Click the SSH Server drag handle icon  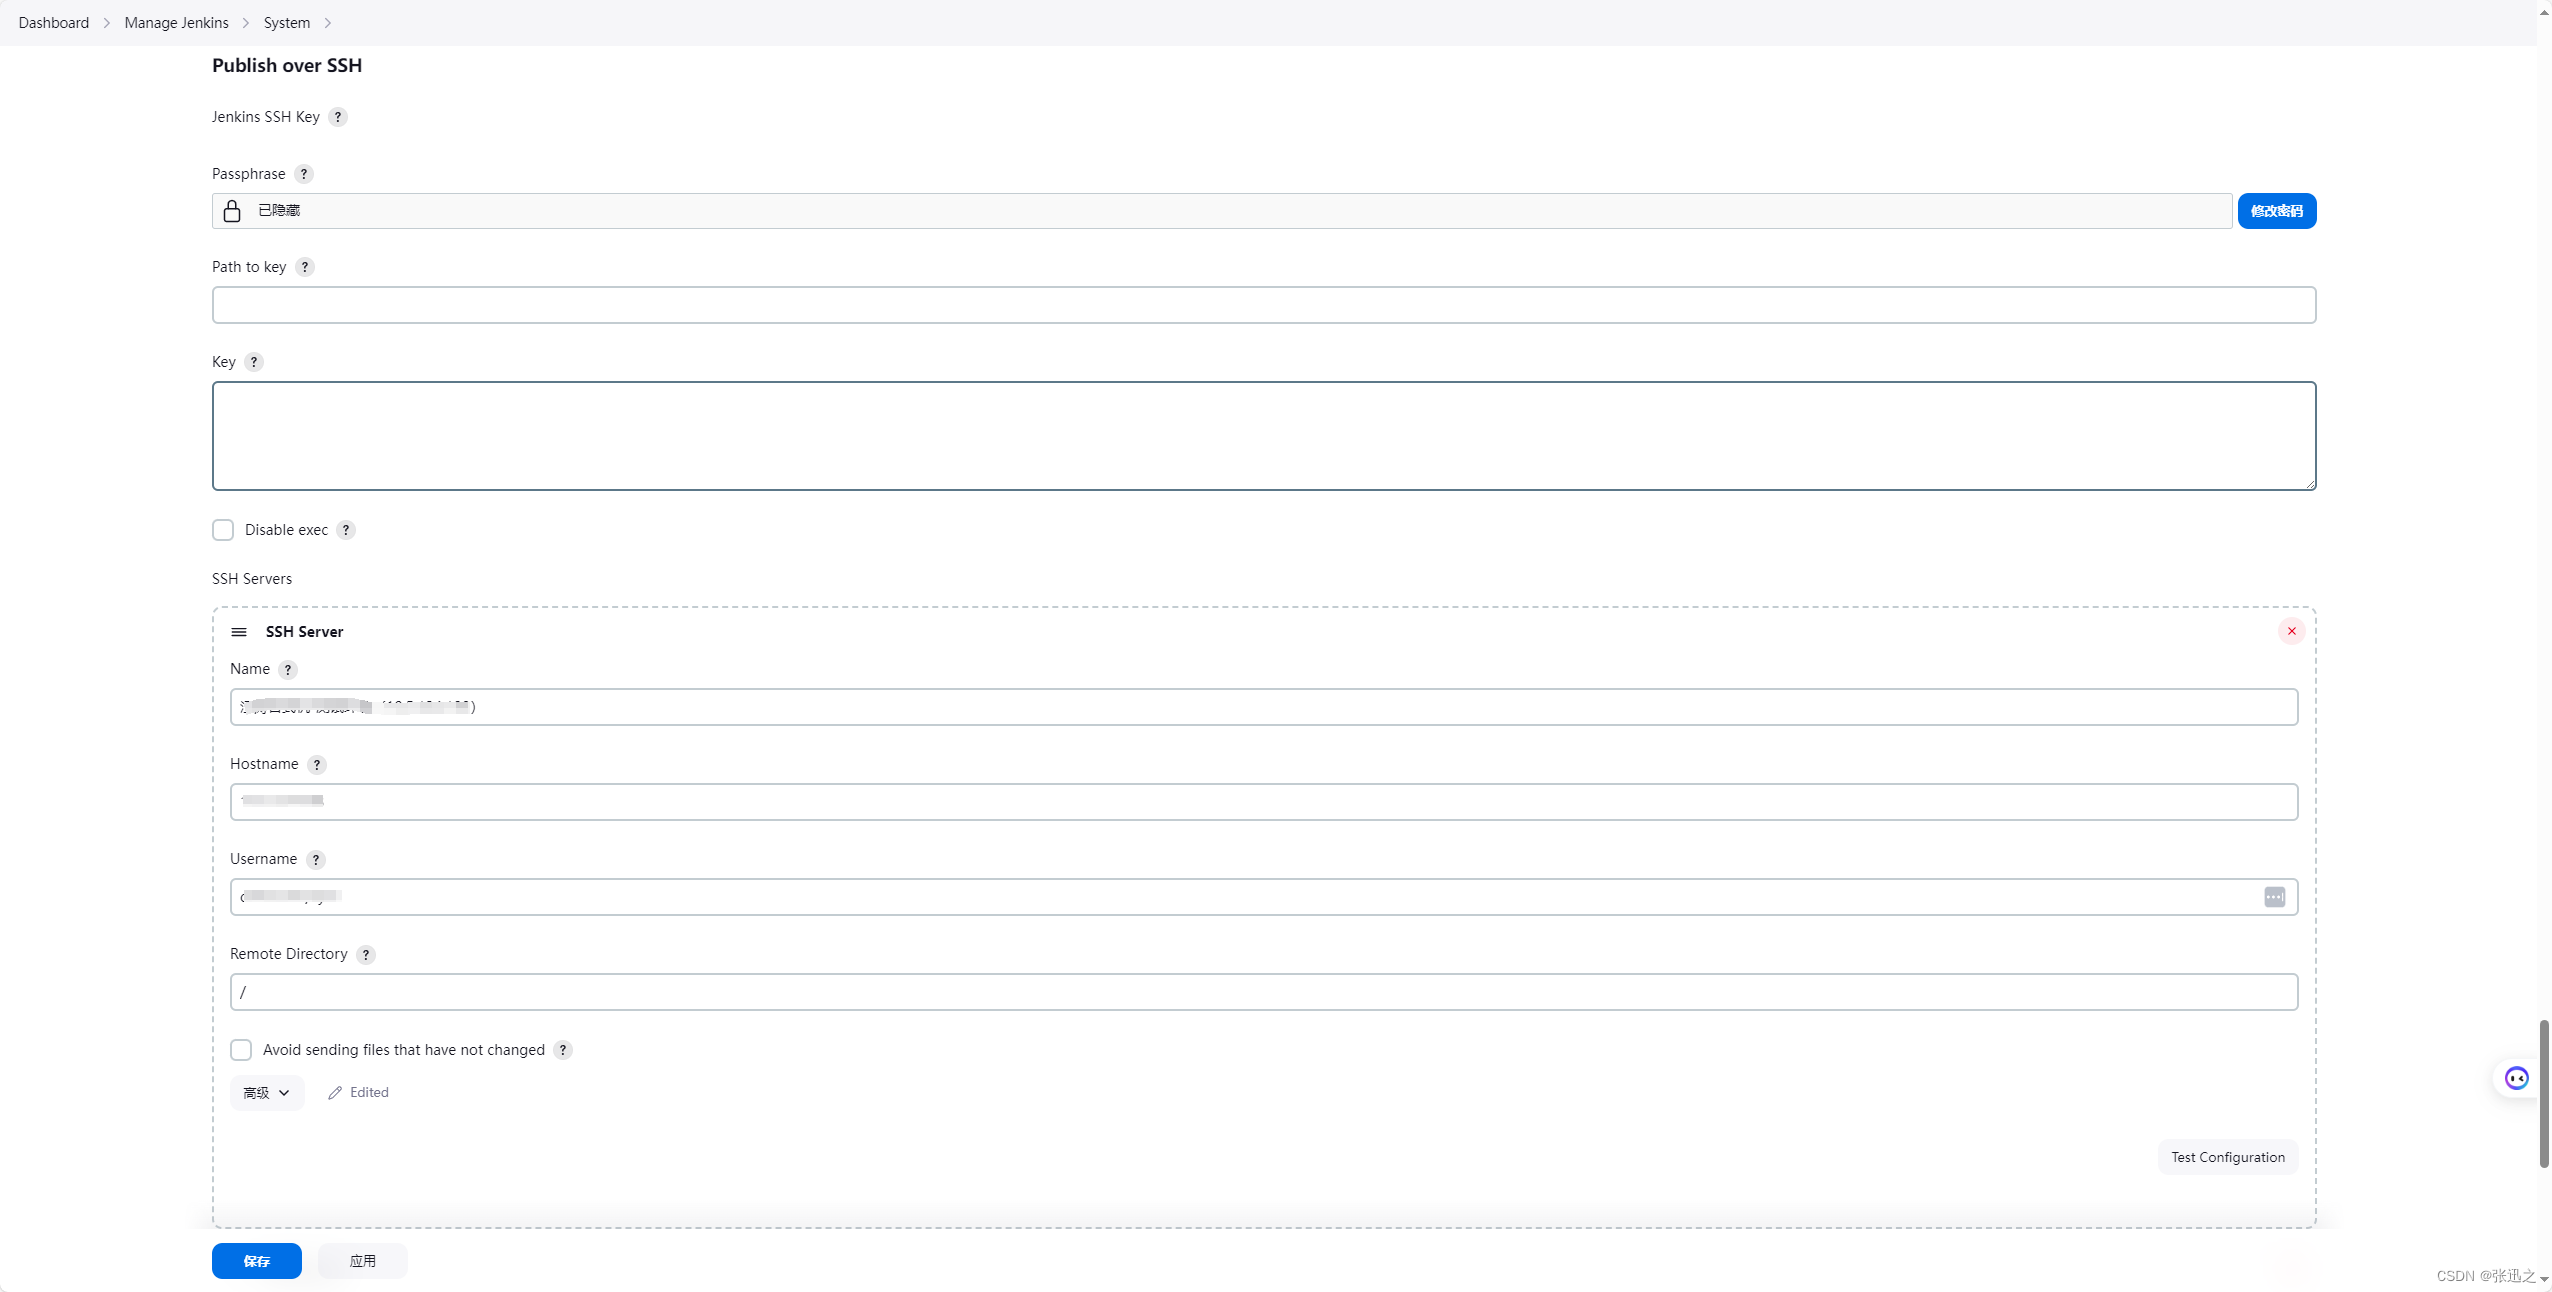pyautogui.click(x=239, y=631)
